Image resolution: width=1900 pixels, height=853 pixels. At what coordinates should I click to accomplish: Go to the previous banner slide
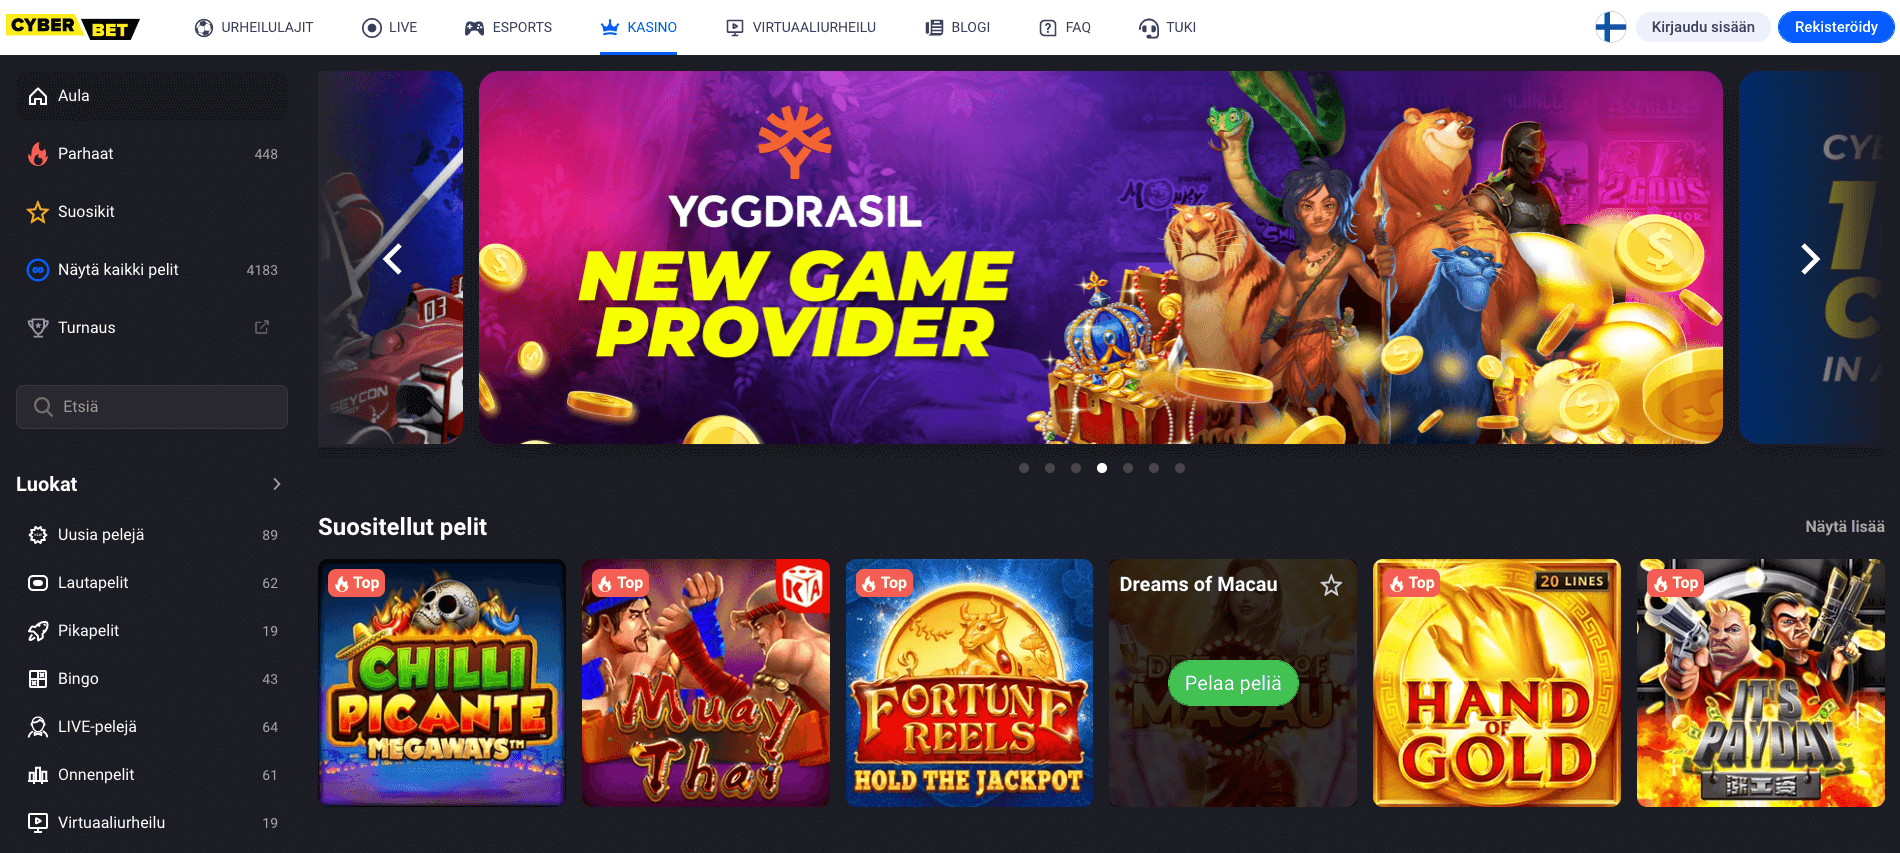pos(393,259)
